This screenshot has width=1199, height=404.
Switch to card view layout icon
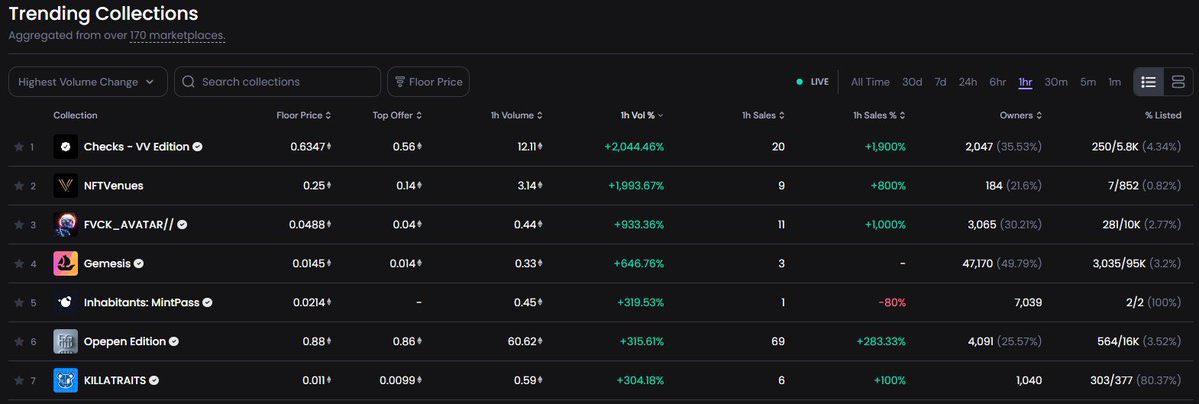tap(1178, 82)
